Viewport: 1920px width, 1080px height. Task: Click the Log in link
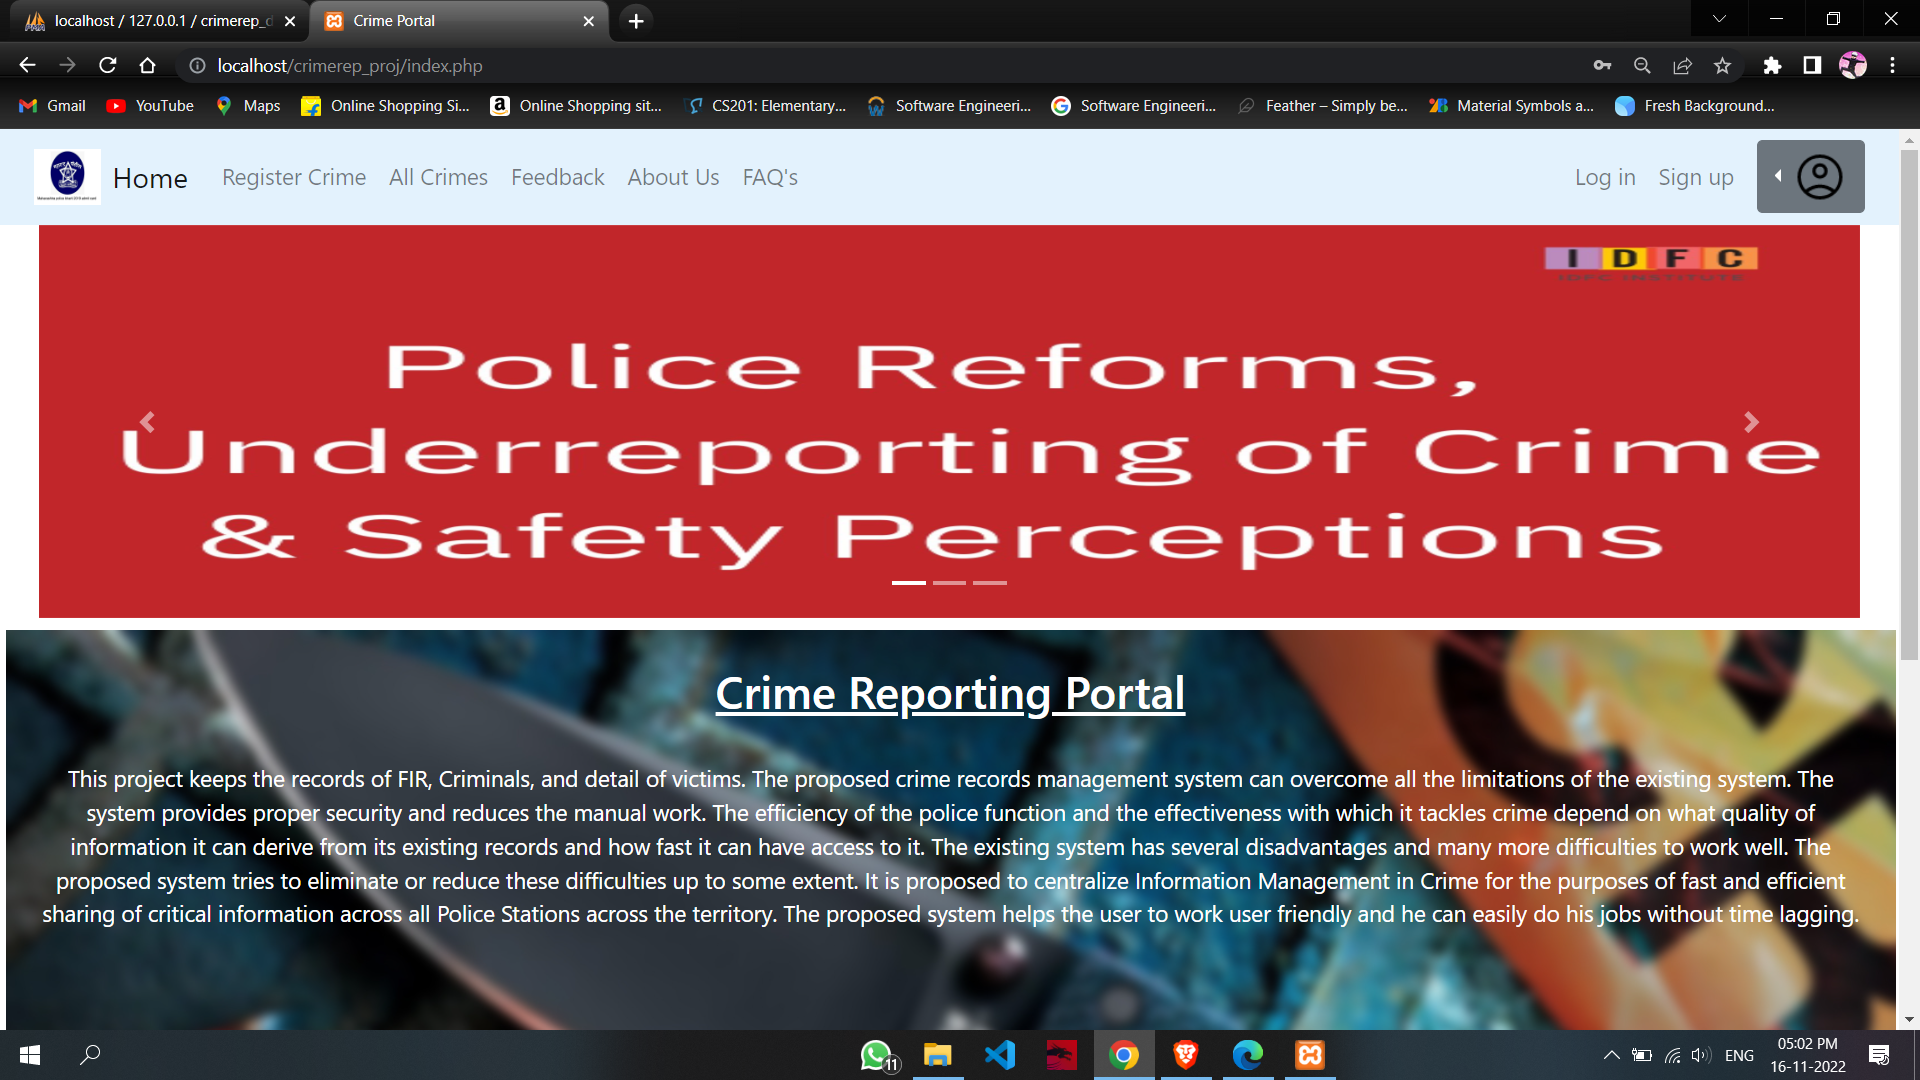coord(1604,177)
